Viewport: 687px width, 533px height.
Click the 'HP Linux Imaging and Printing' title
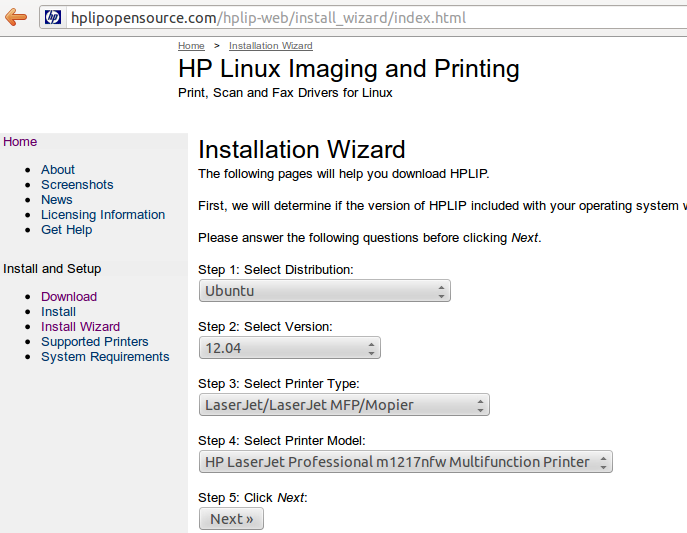349,69
